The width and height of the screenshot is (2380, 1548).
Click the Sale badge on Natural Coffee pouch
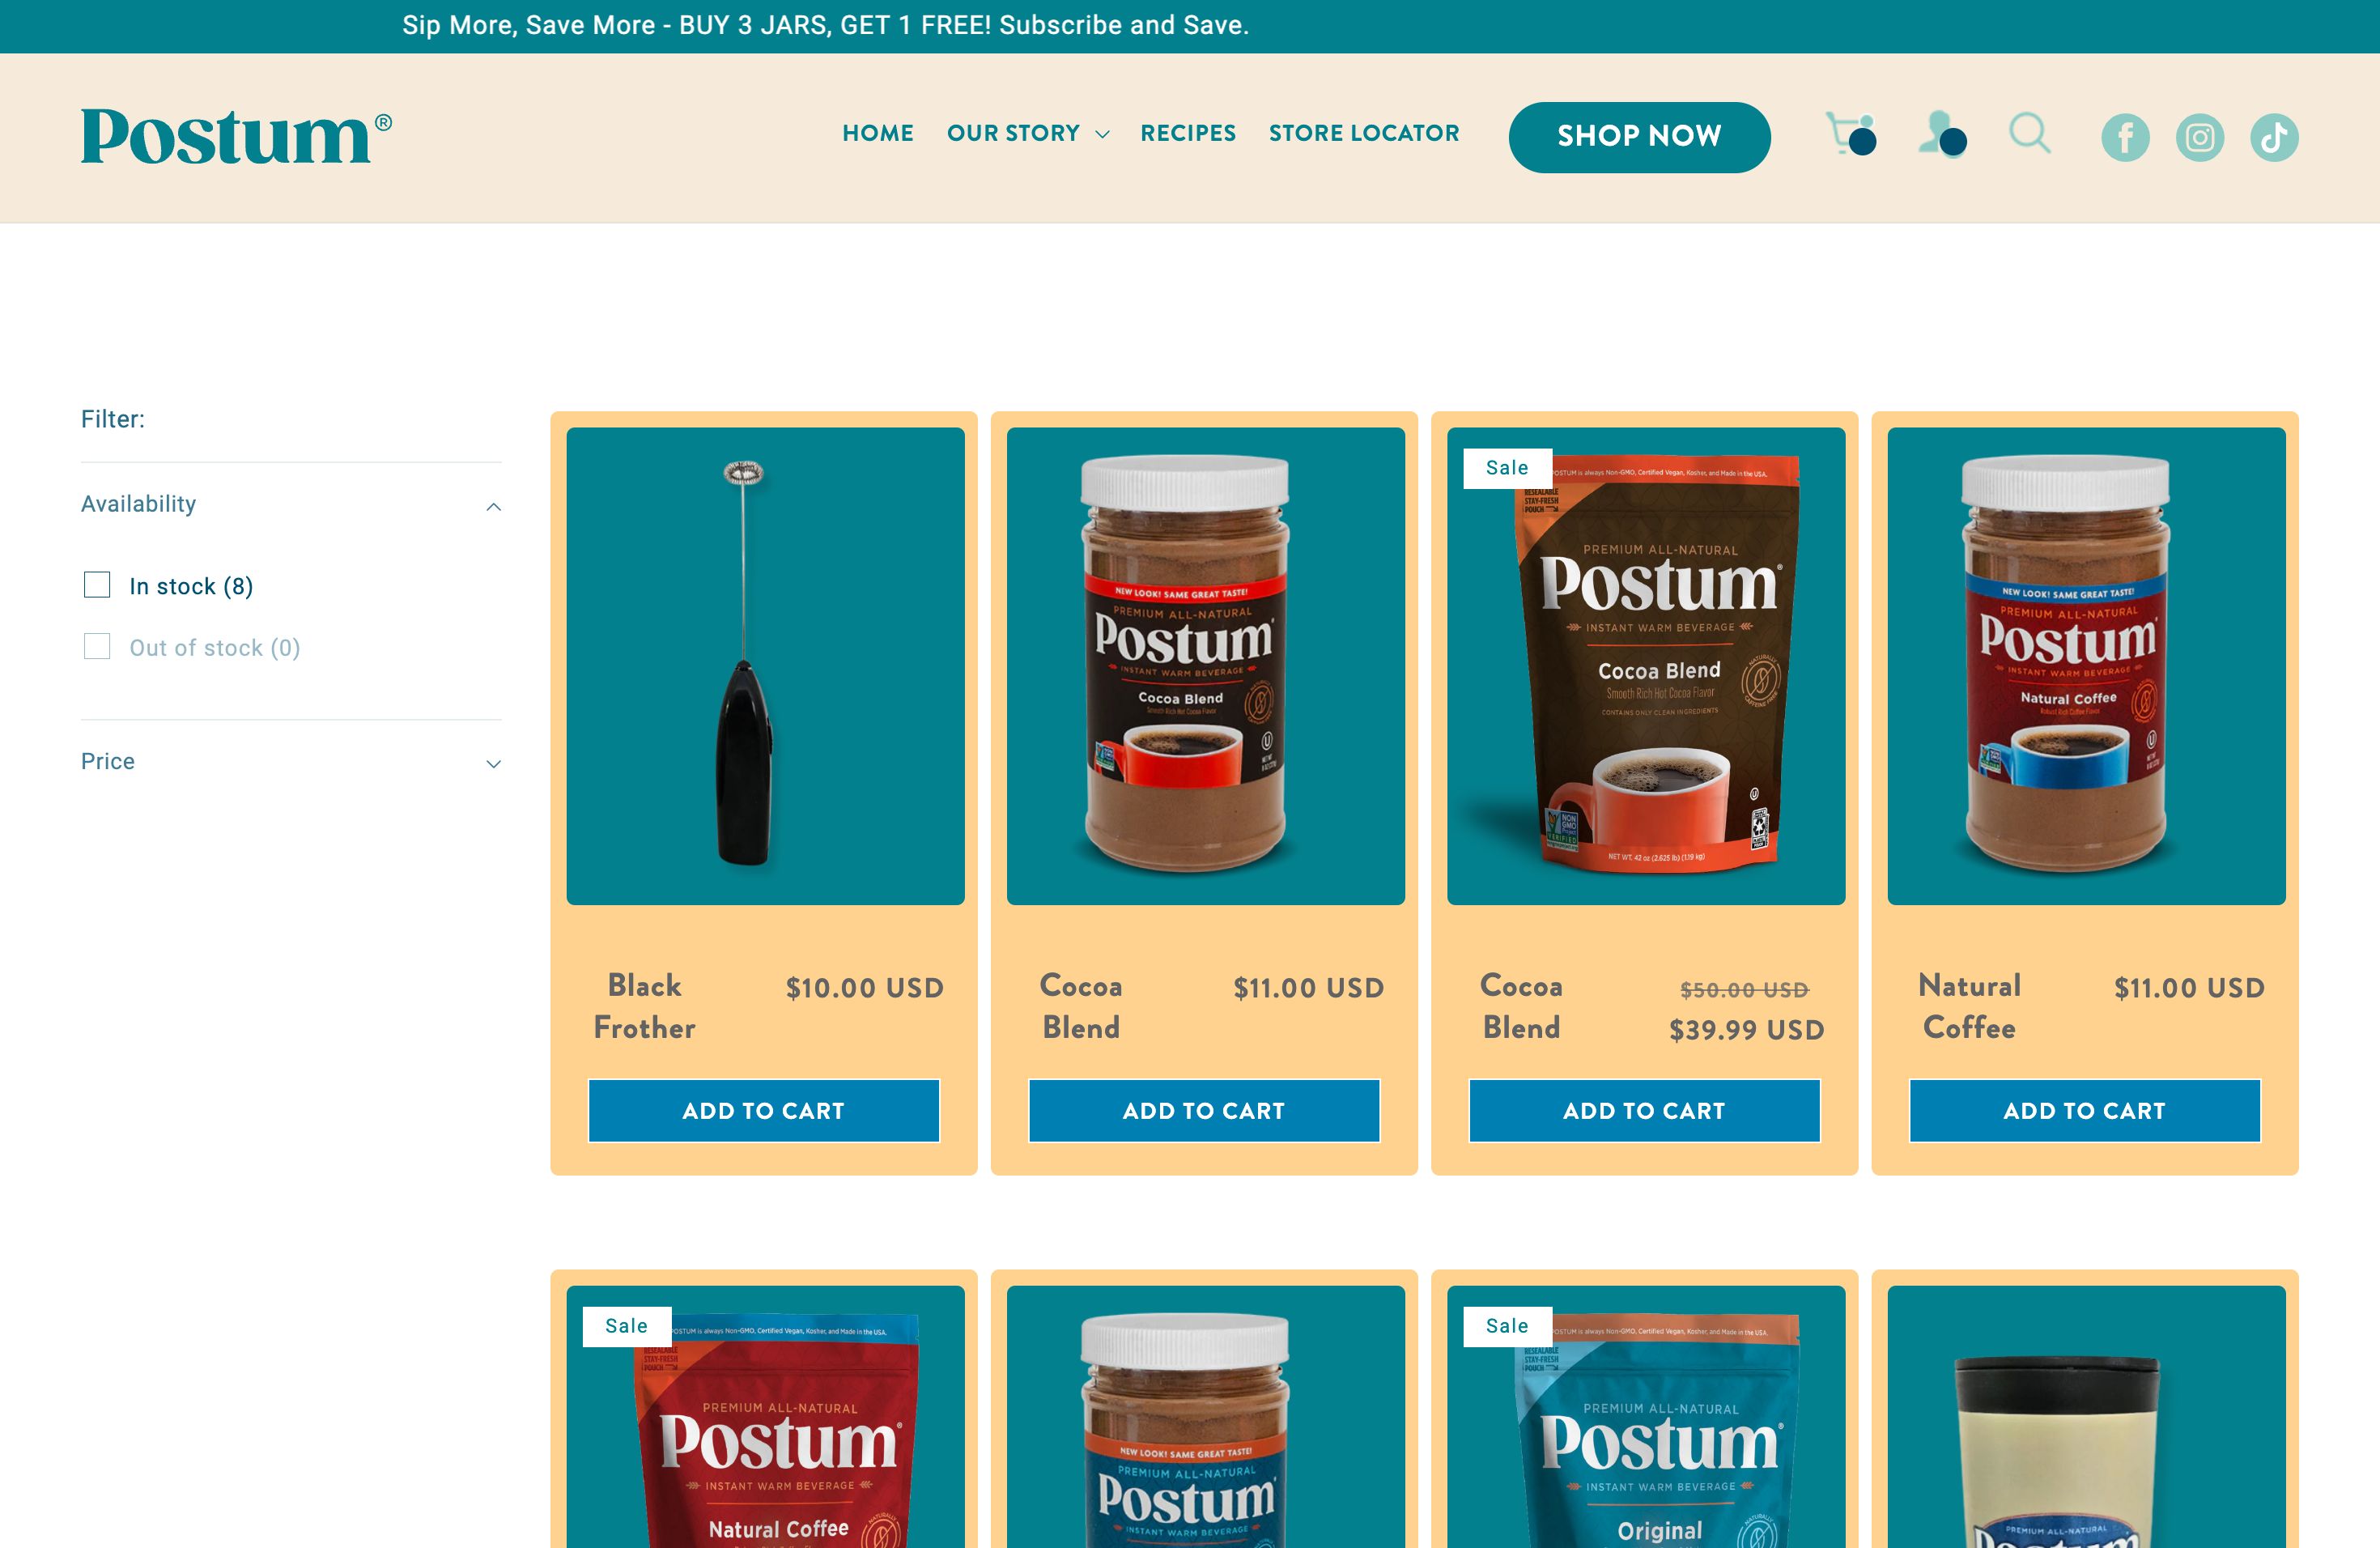click(x=627, y=1326)
